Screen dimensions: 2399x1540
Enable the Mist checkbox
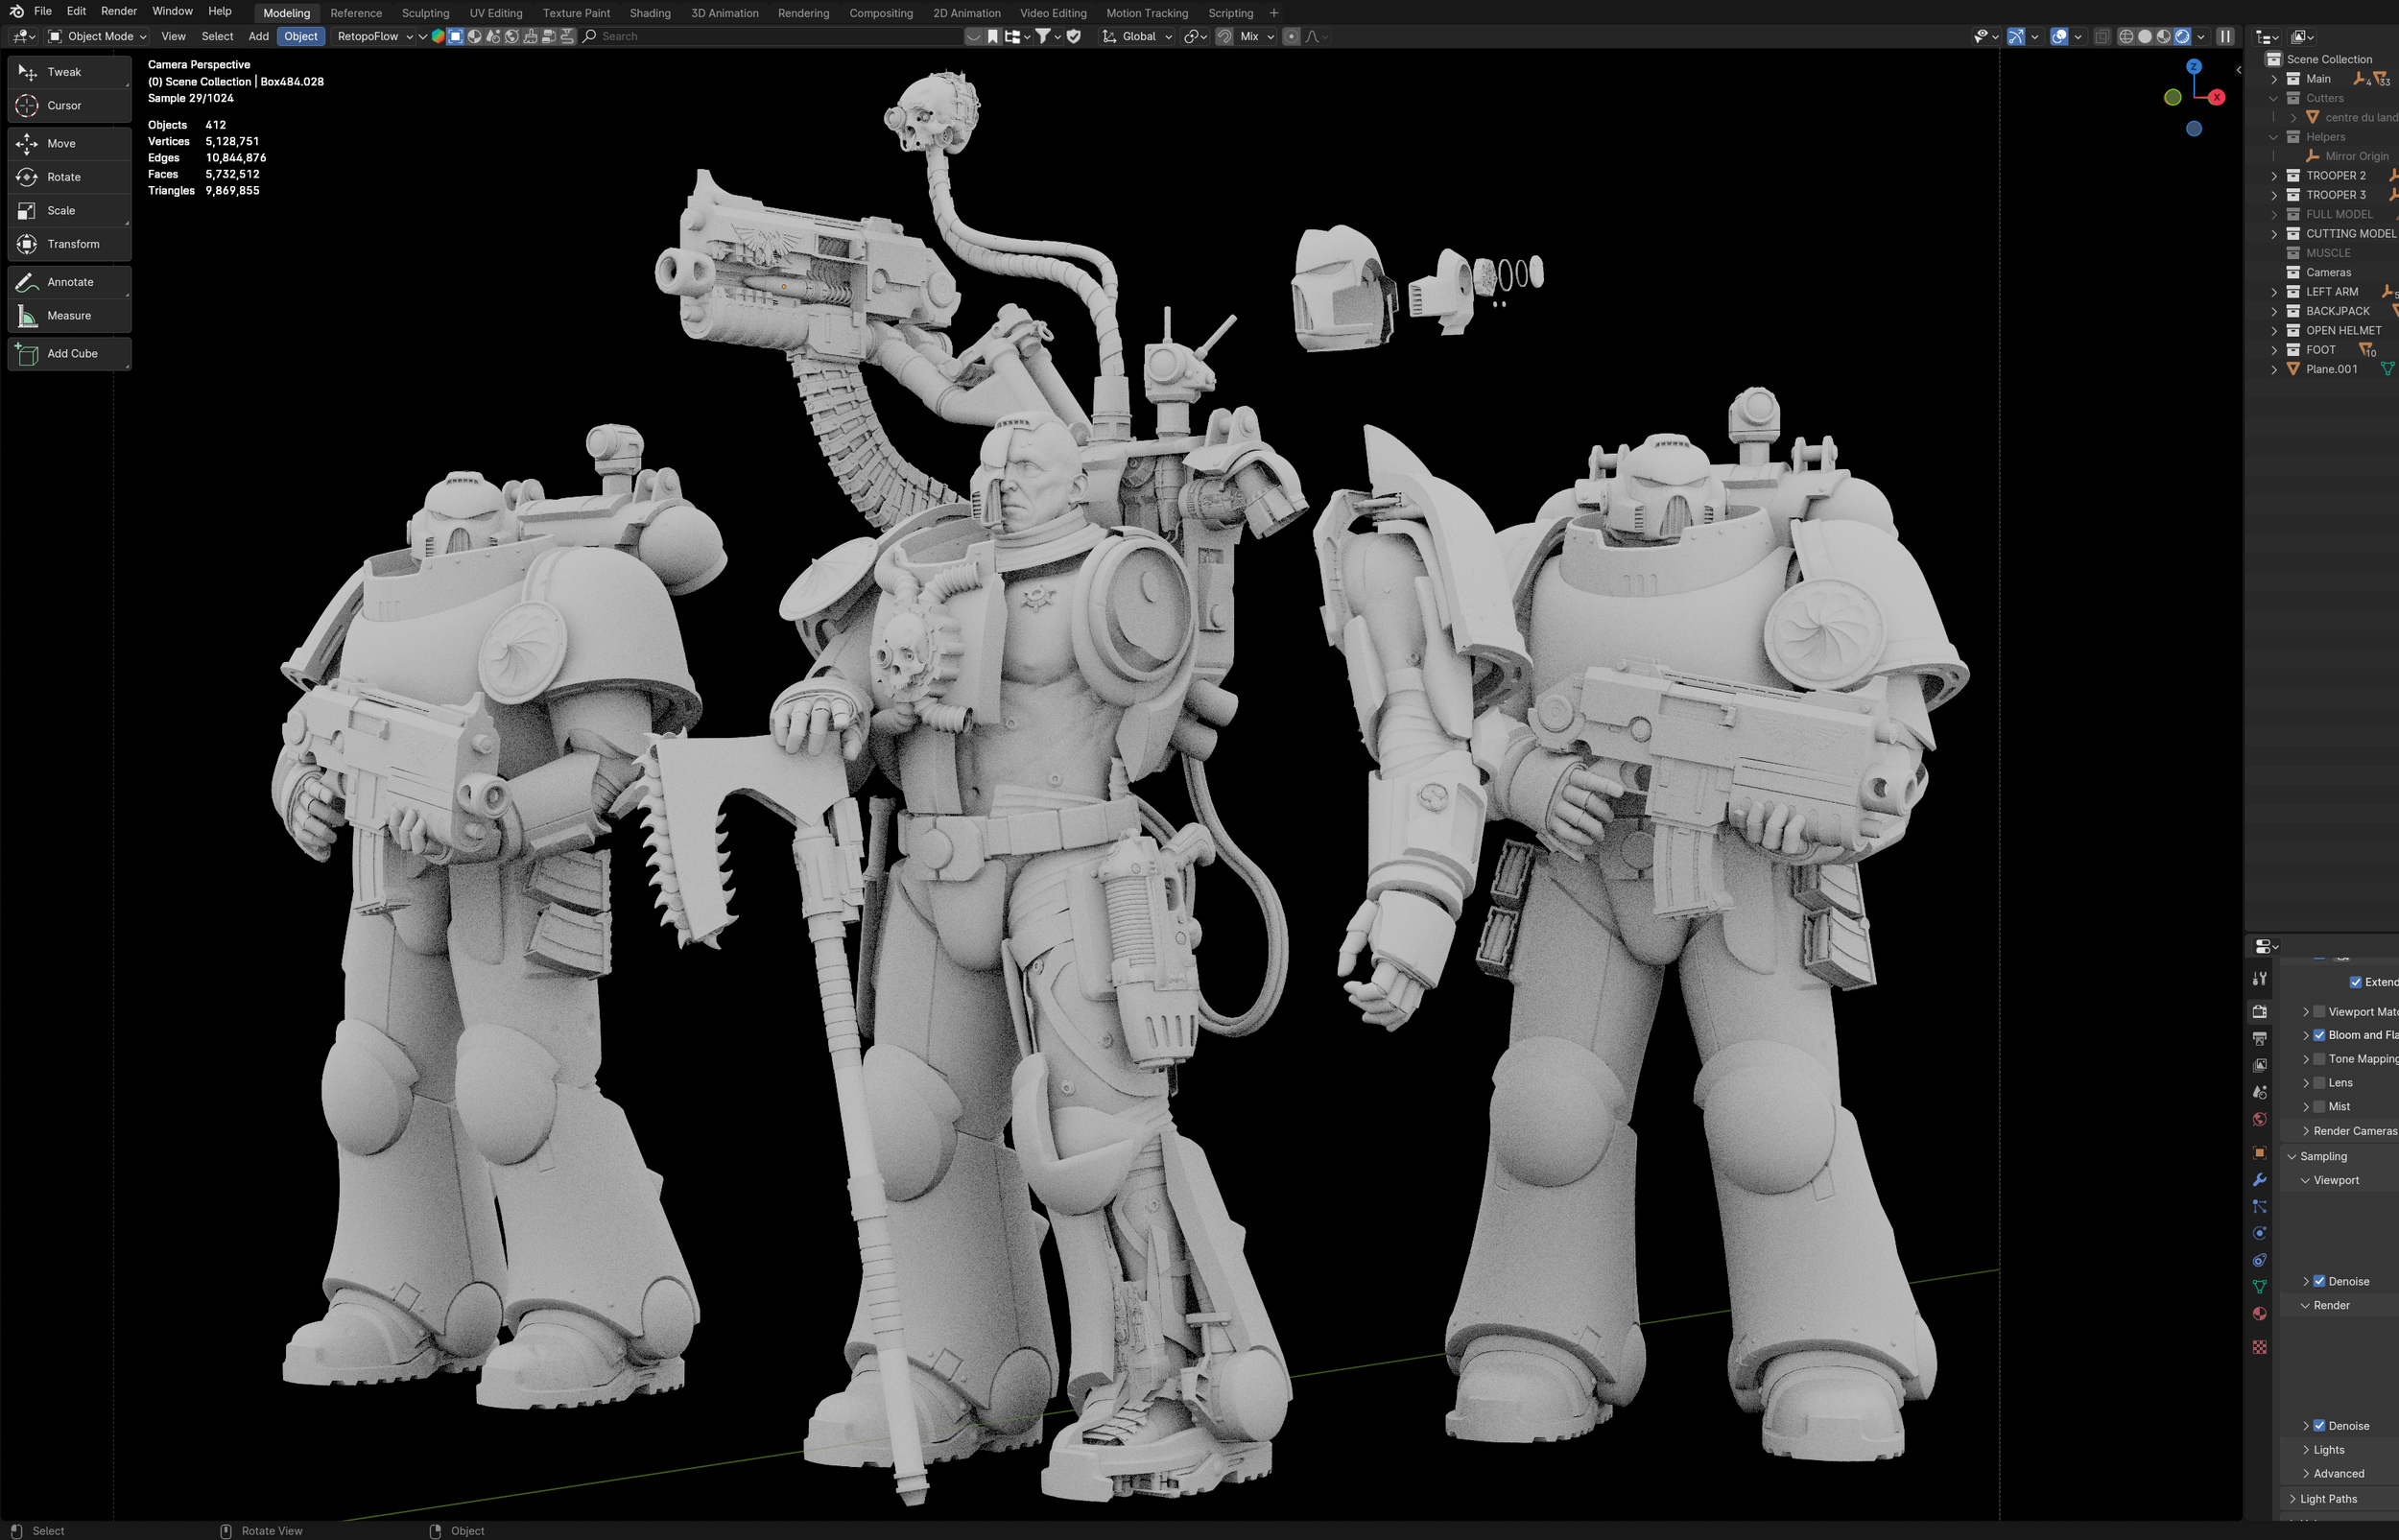coord(2319,1107)
